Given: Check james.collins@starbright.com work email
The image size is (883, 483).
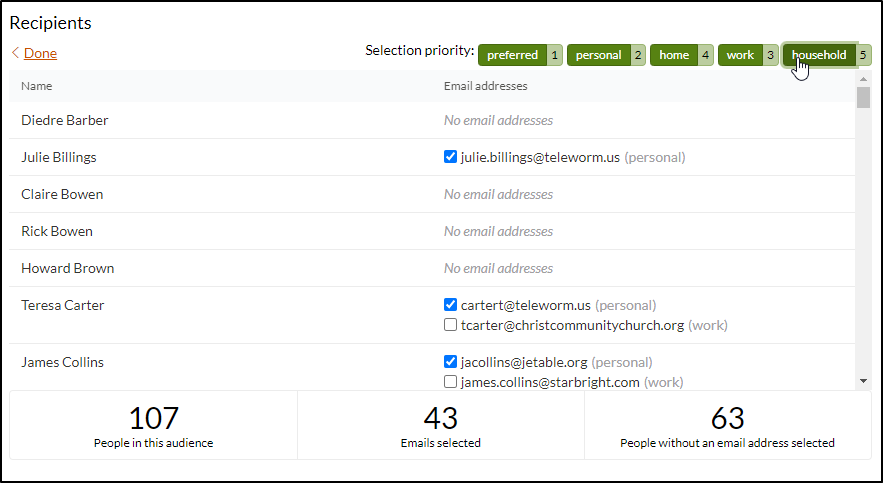Looking at the screenshot, I should pos(450,382).
